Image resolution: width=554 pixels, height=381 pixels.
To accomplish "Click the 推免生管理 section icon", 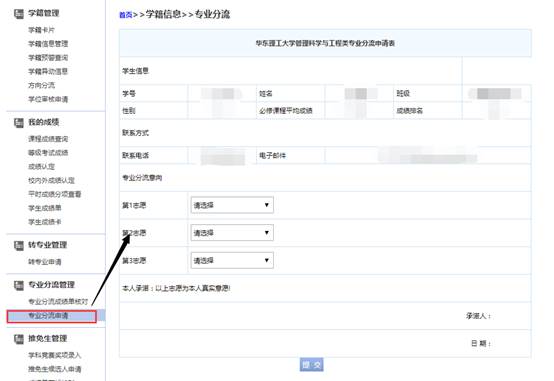I will coord(19,339).
